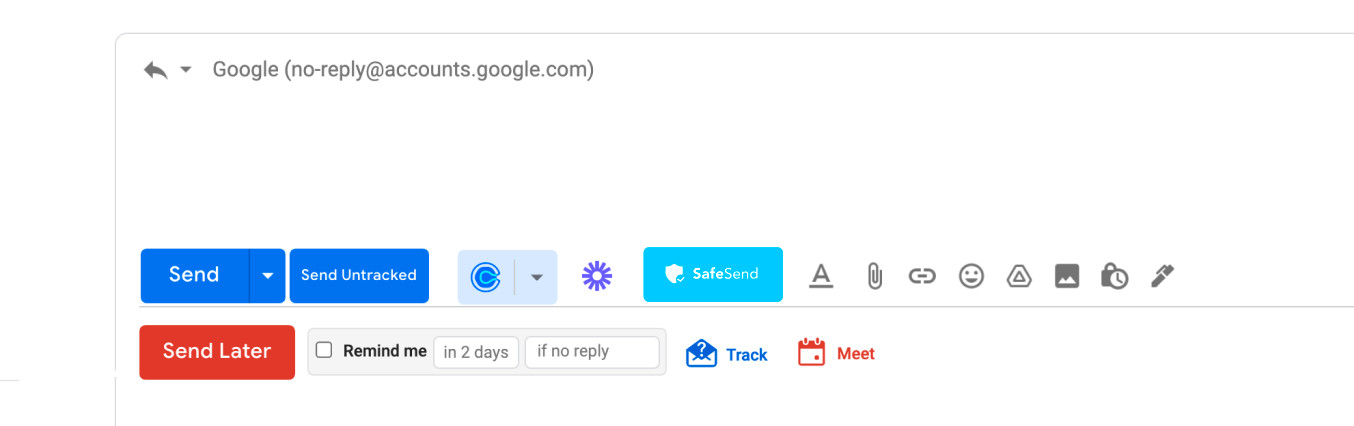The width and height of the screenshot is (1354, 426).
Task: Expand the Calendly dropdown arrow
Action: (x=536, y=277)
